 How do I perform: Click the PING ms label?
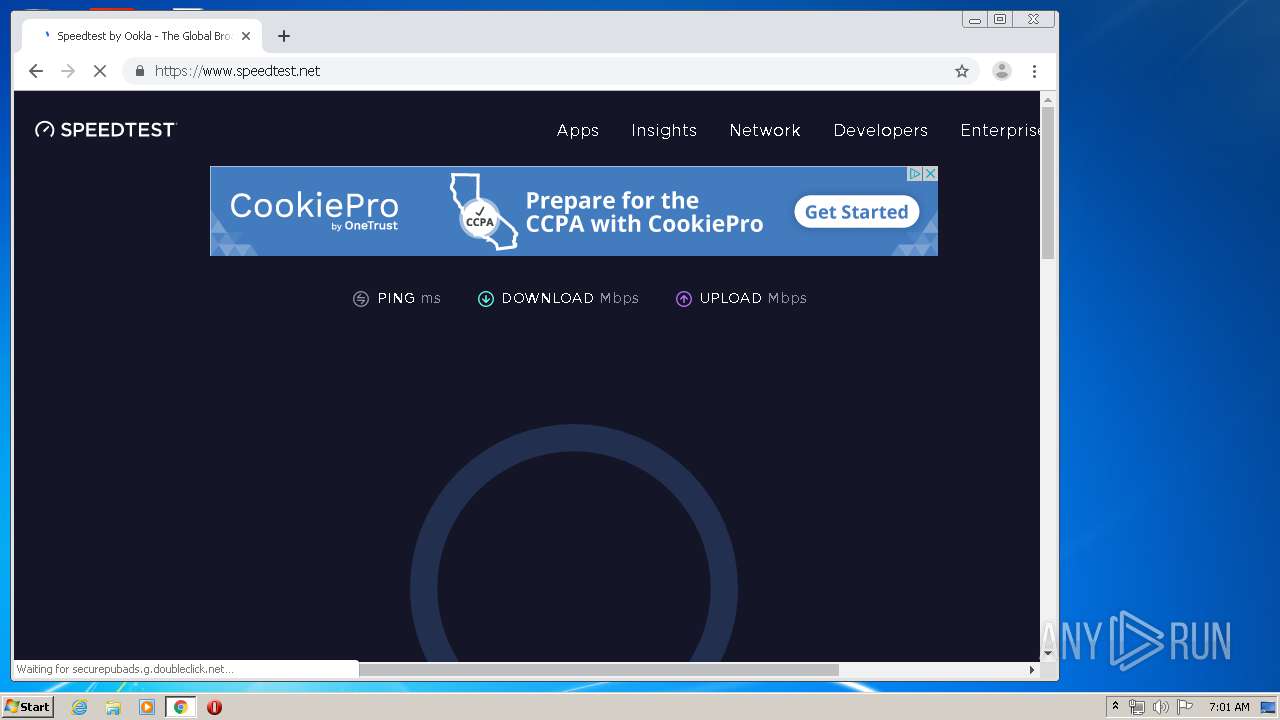point(409,298)
